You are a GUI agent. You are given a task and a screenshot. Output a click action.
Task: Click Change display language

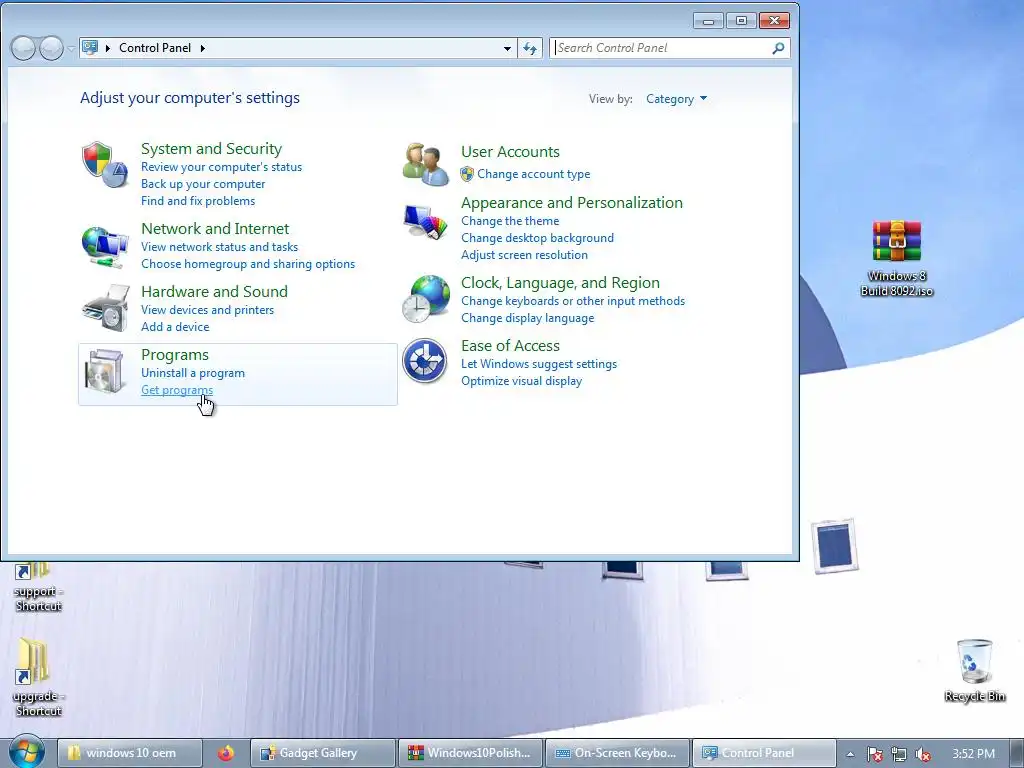pos(528,318)
